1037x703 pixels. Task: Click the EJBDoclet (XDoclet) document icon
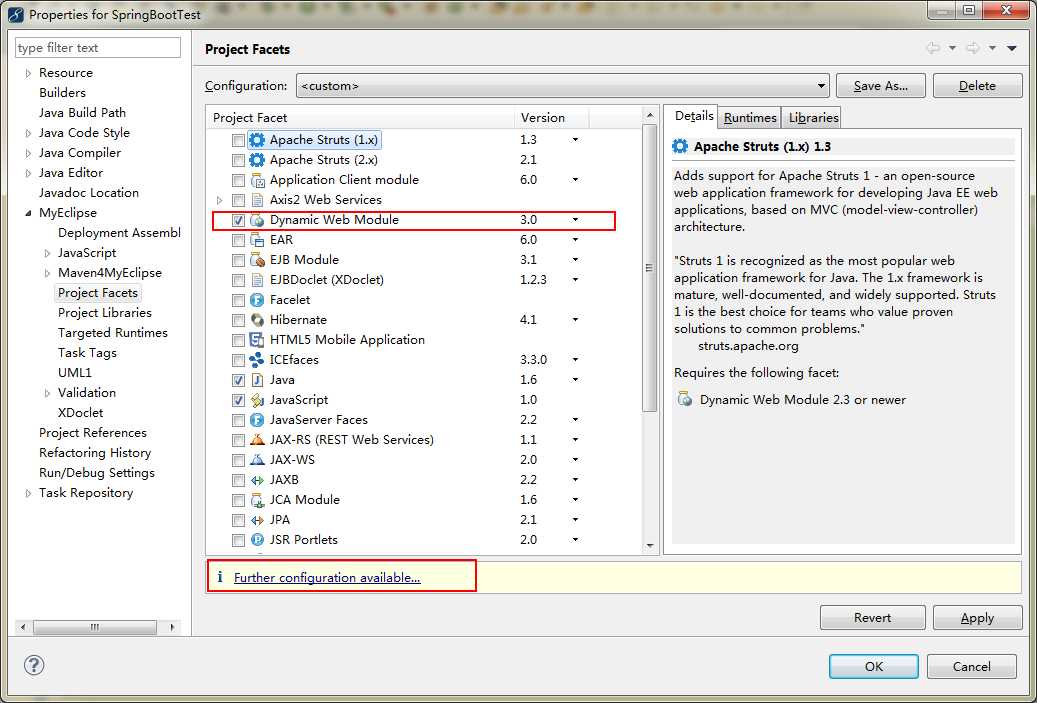pos(257,280)
